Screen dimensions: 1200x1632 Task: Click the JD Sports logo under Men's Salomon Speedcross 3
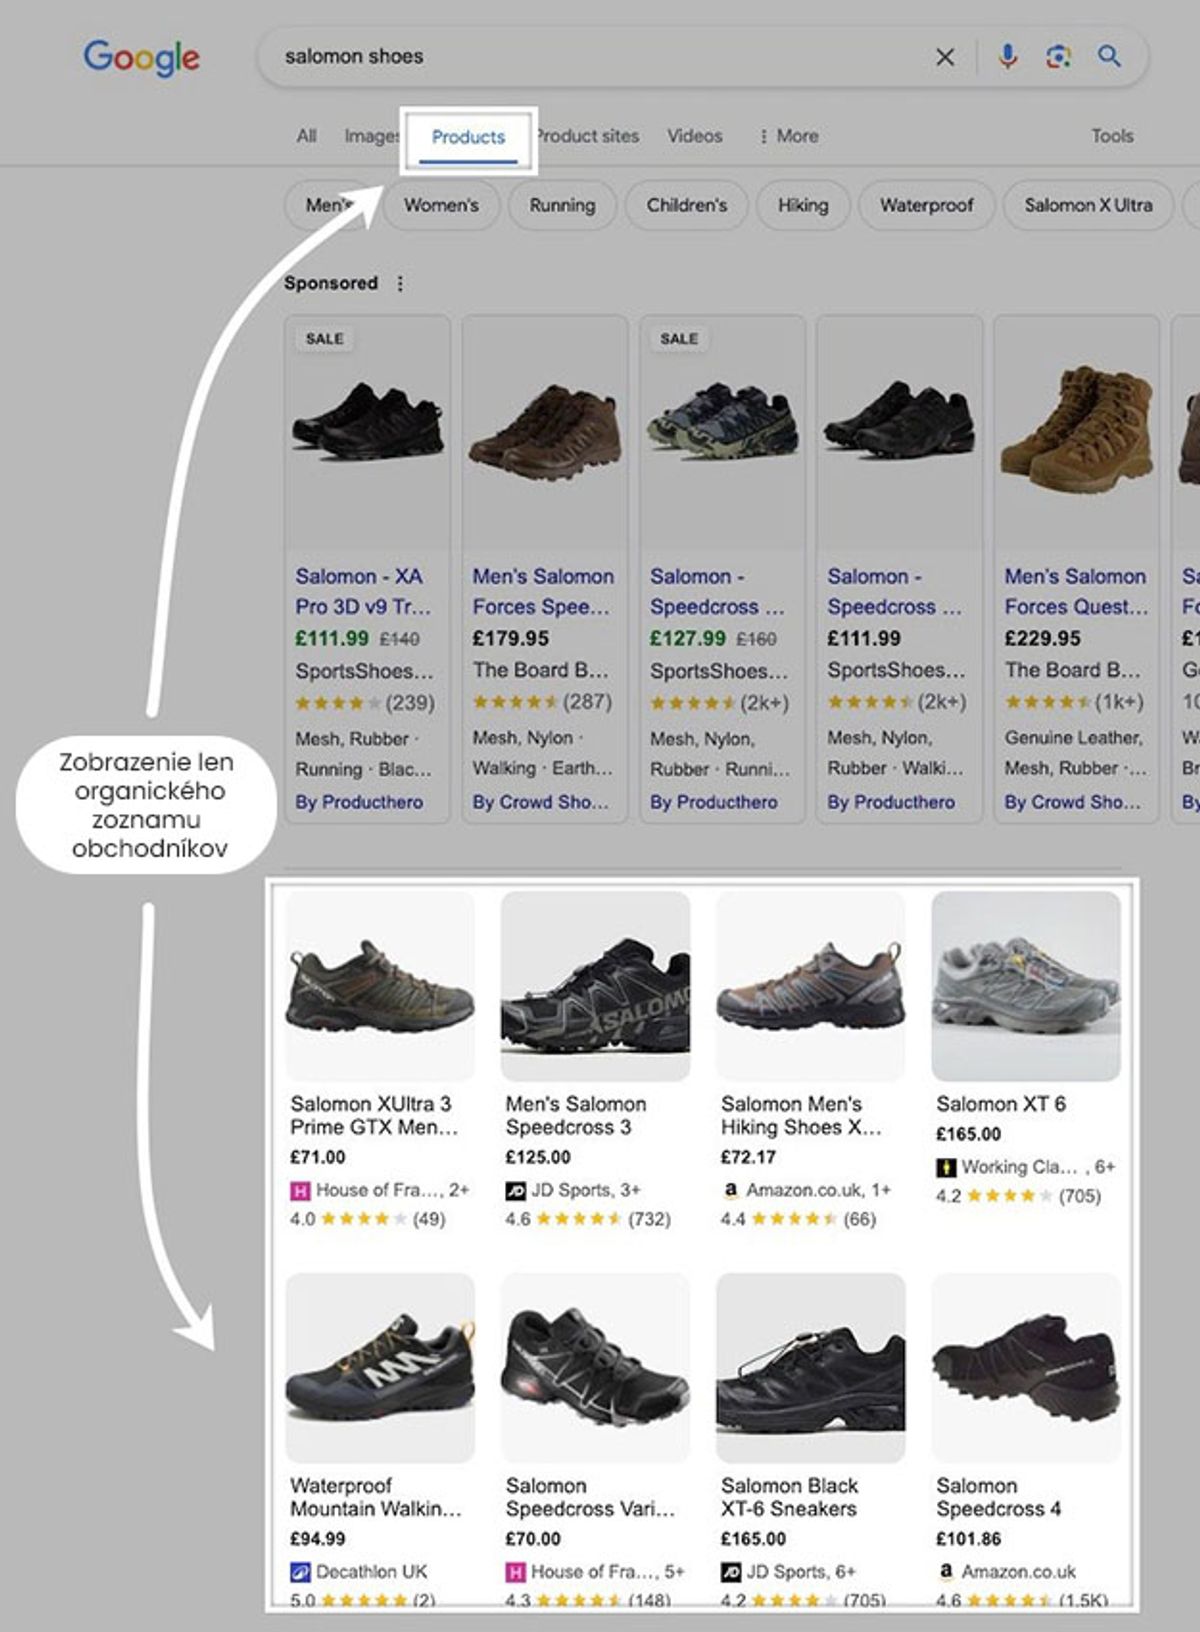515,1191
